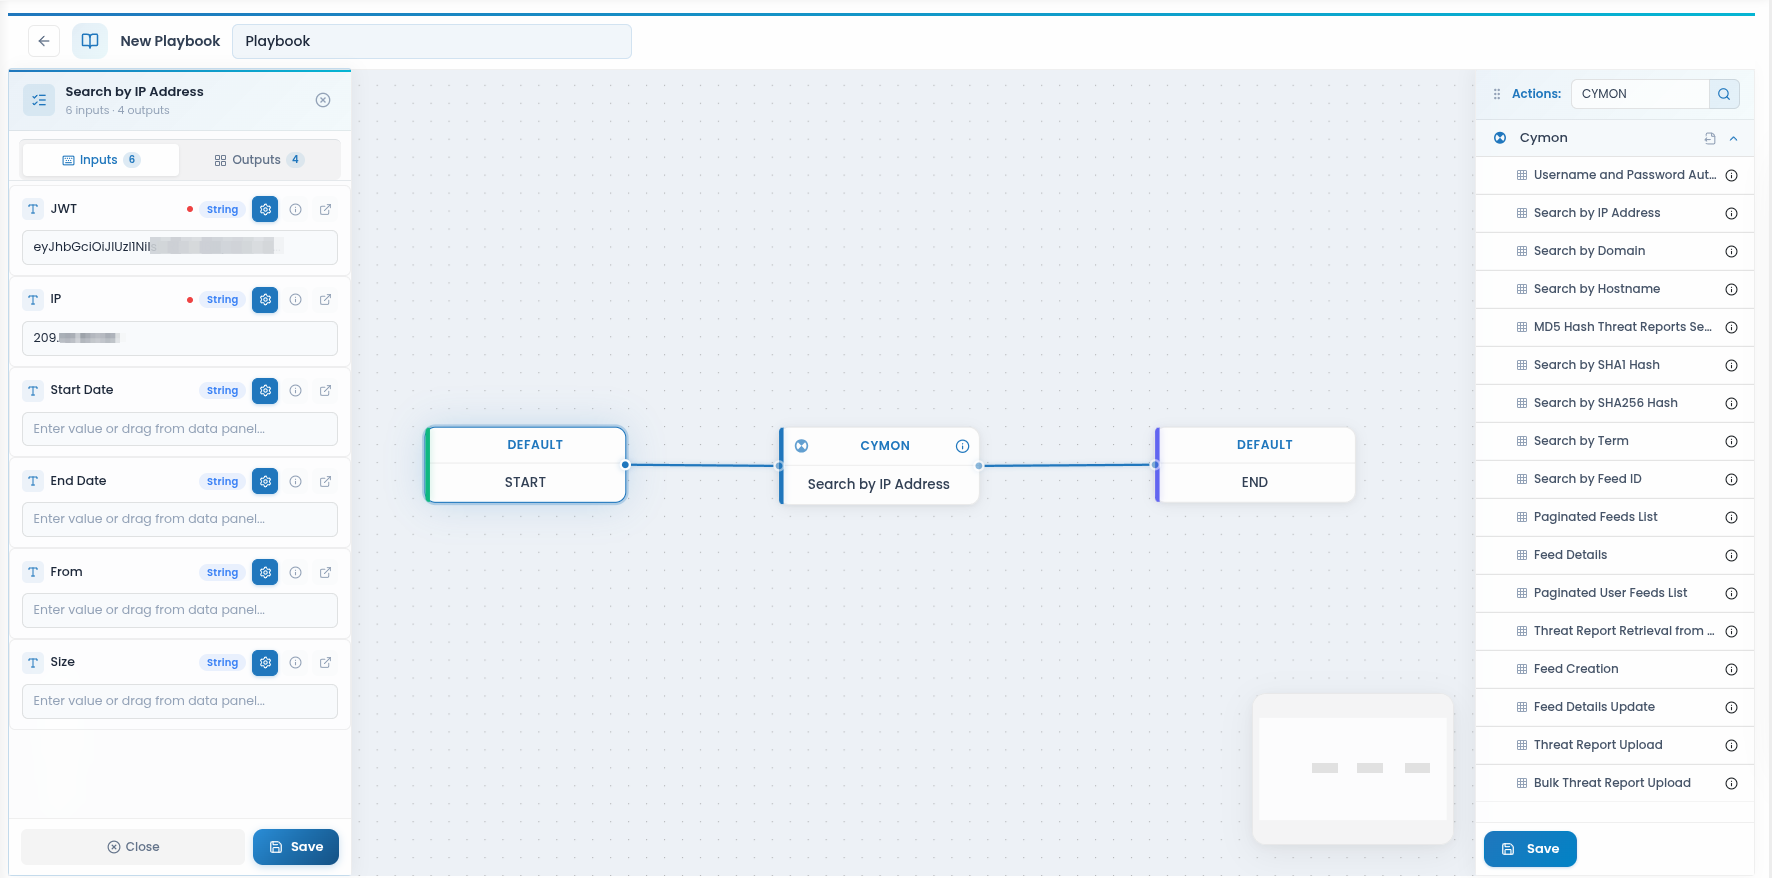Select the Inputs tab
The width and height of the screenshot is (1772, 878).
coord(101,160)
